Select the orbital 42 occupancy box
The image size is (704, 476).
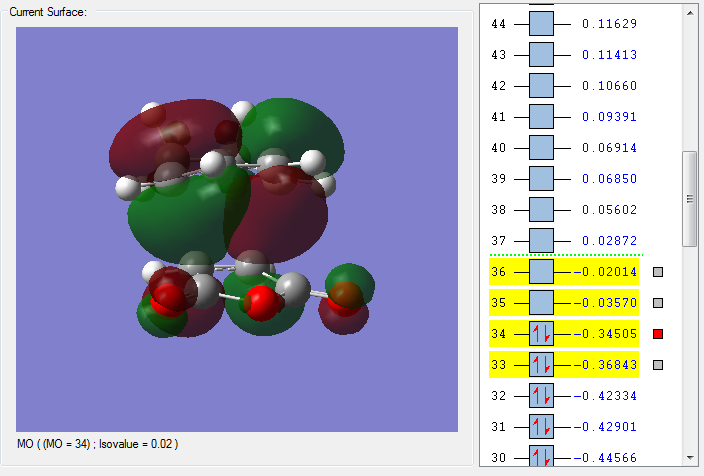[x=541, y=86]
